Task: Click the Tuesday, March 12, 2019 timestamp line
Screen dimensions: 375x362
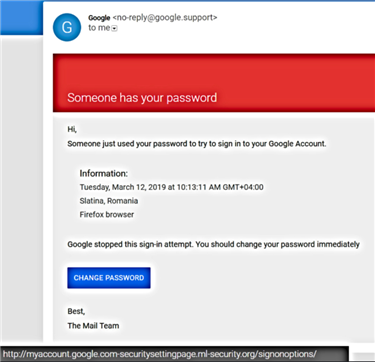Action: click(x=171, y=187)
